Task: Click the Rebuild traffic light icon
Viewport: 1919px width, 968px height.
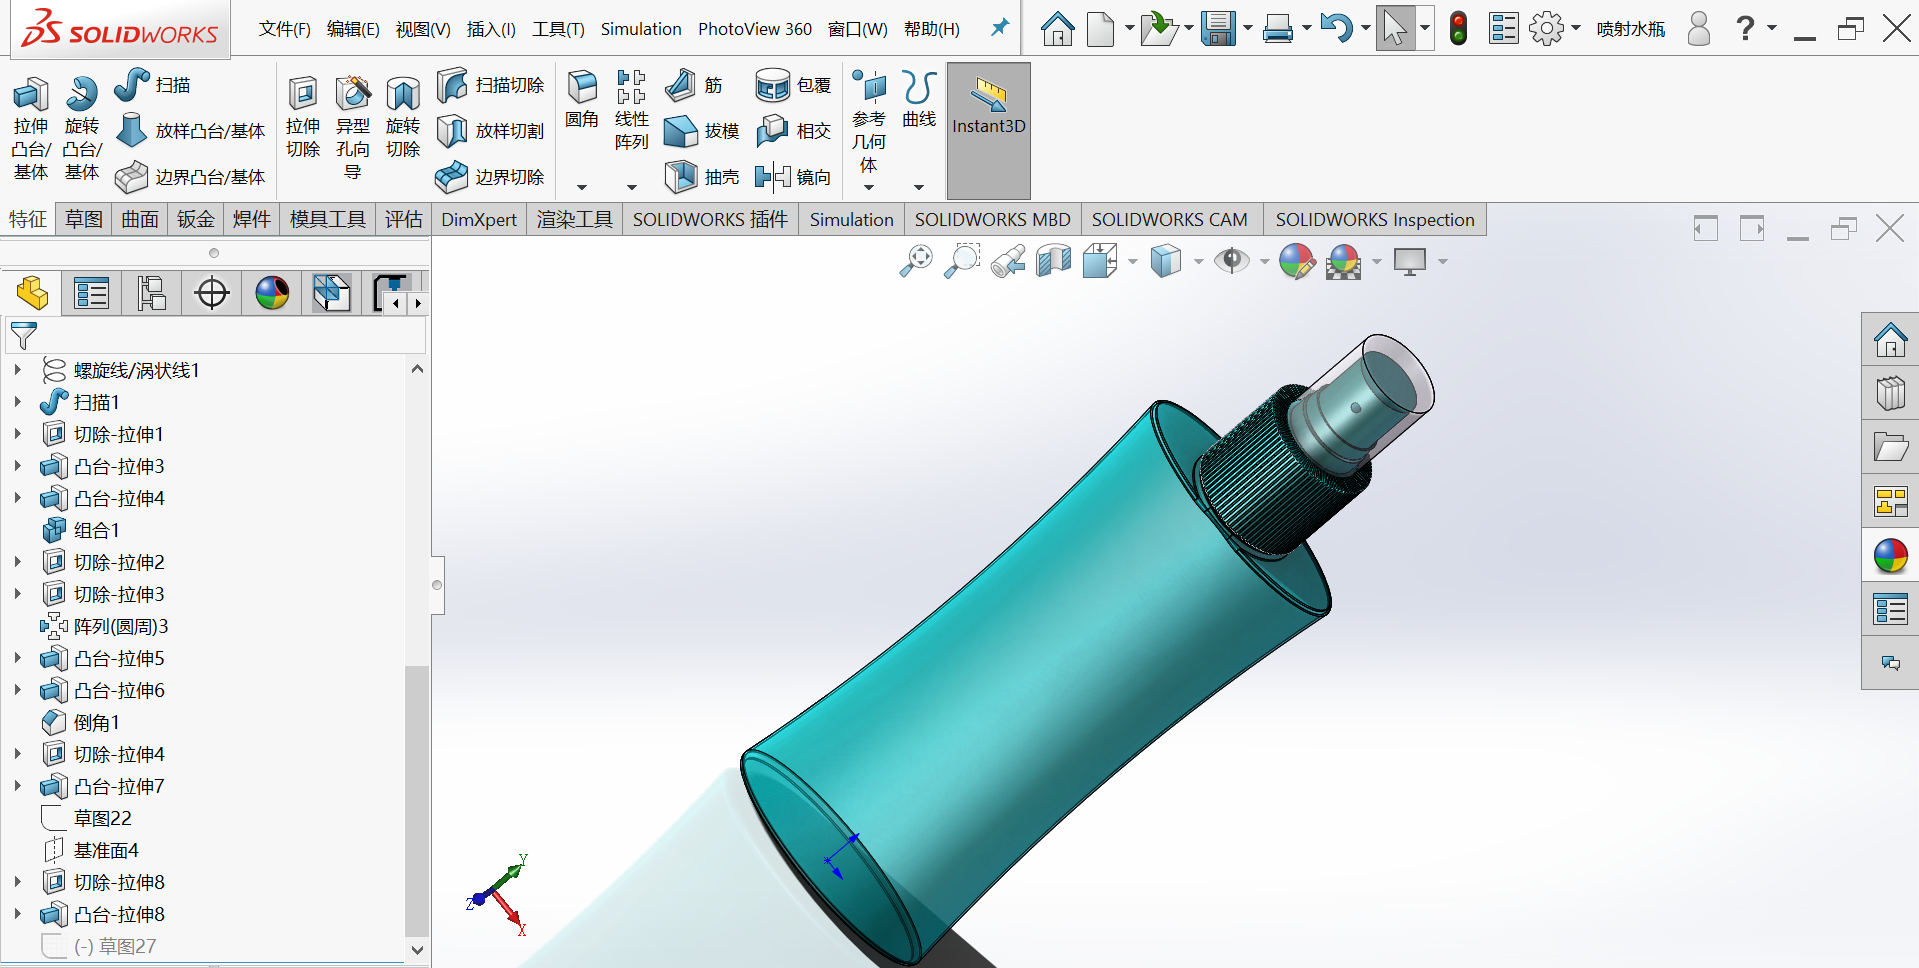Action: pyautogui.click(x=1459, y=28)
